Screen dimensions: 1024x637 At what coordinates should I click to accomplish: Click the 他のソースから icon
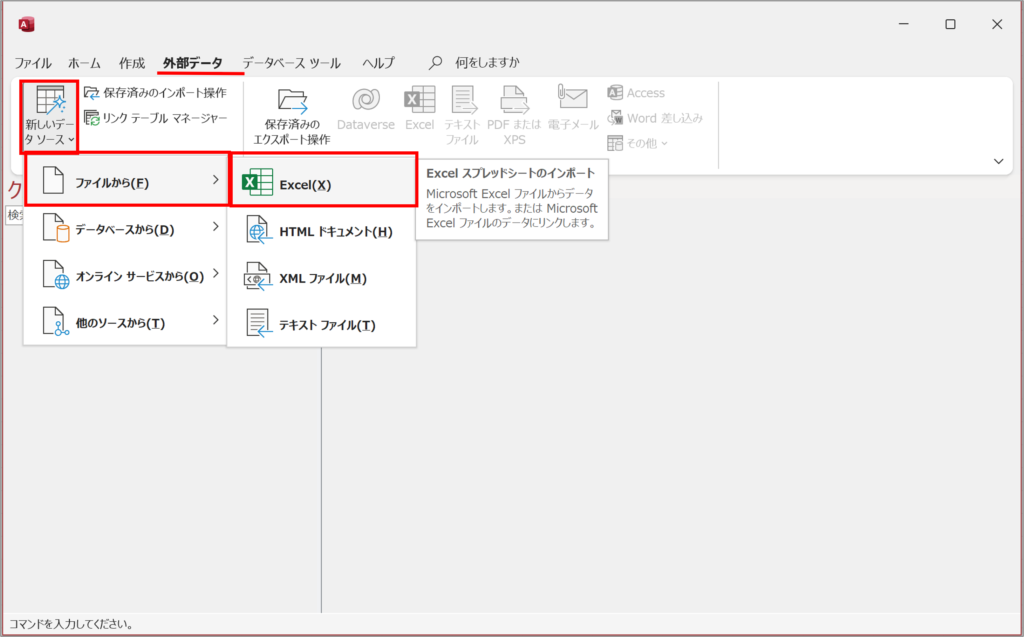[56, 321]
